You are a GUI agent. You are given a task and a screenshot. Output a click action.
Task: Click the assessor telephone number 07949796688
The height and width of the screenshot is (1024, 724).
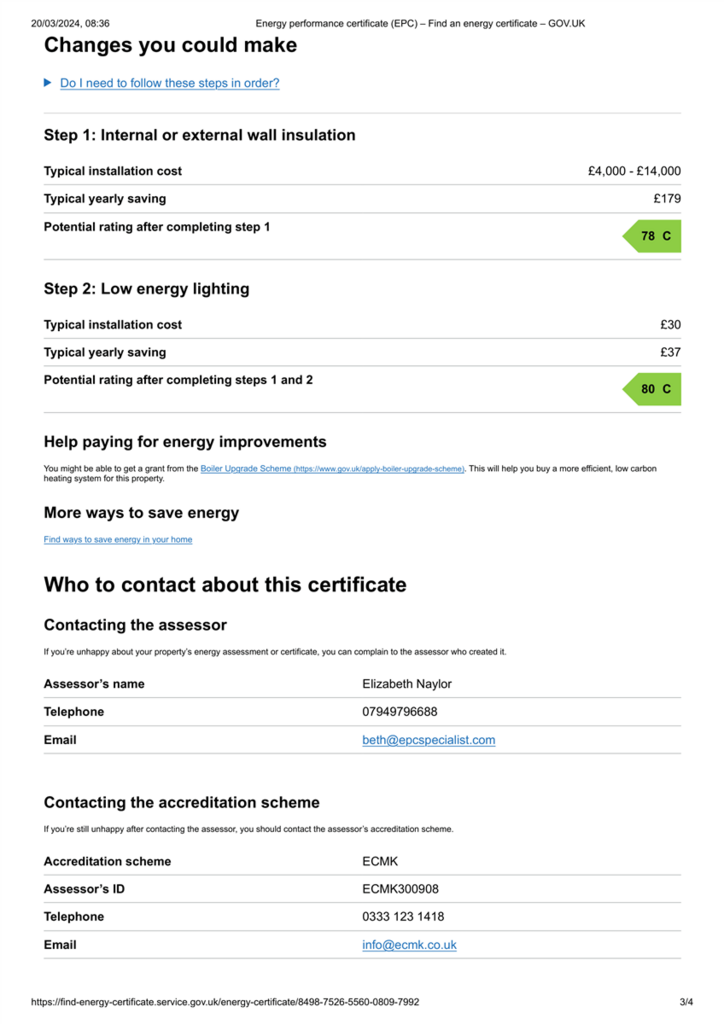point(400,712)
